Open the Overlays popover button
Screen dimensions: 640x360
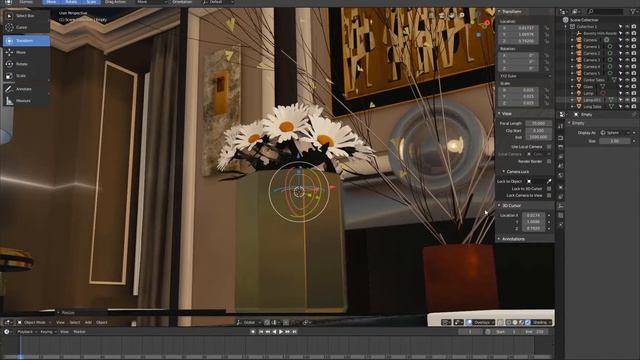pyautogui.click(x=482, y=322)
